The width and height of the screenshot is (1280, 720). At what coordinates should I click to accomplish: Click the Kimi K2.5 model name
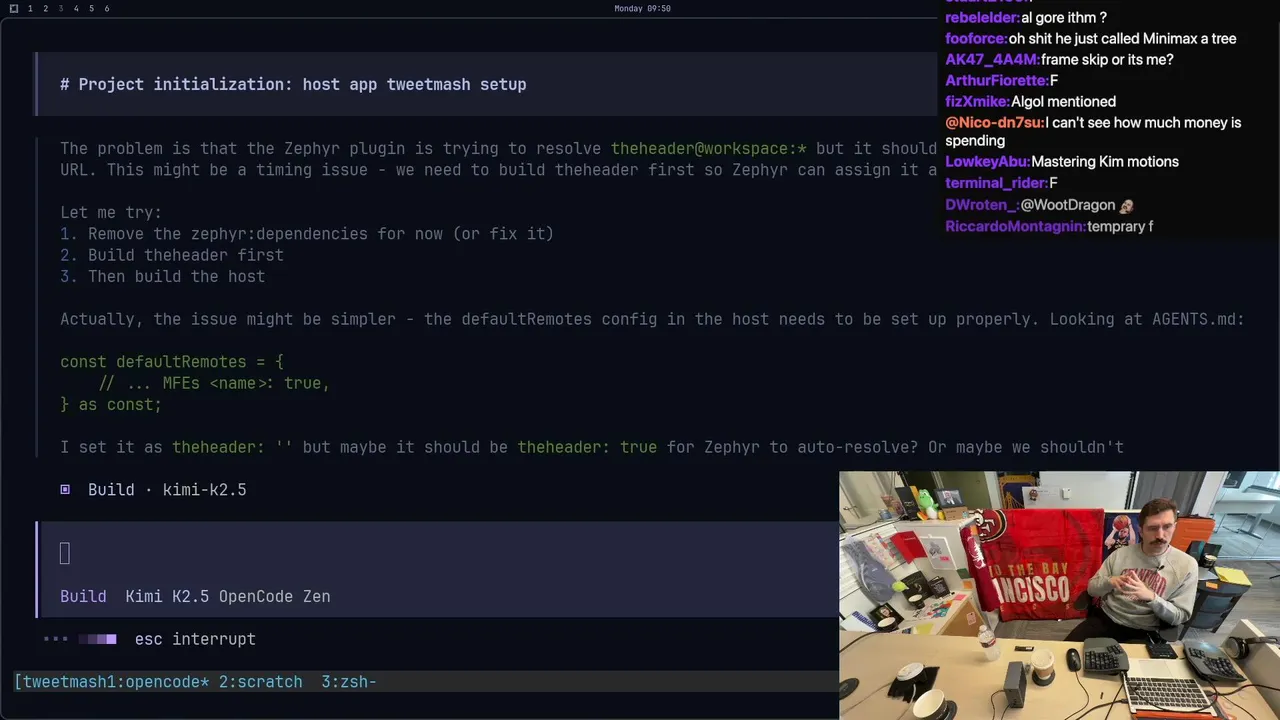(x=167, y=596)
